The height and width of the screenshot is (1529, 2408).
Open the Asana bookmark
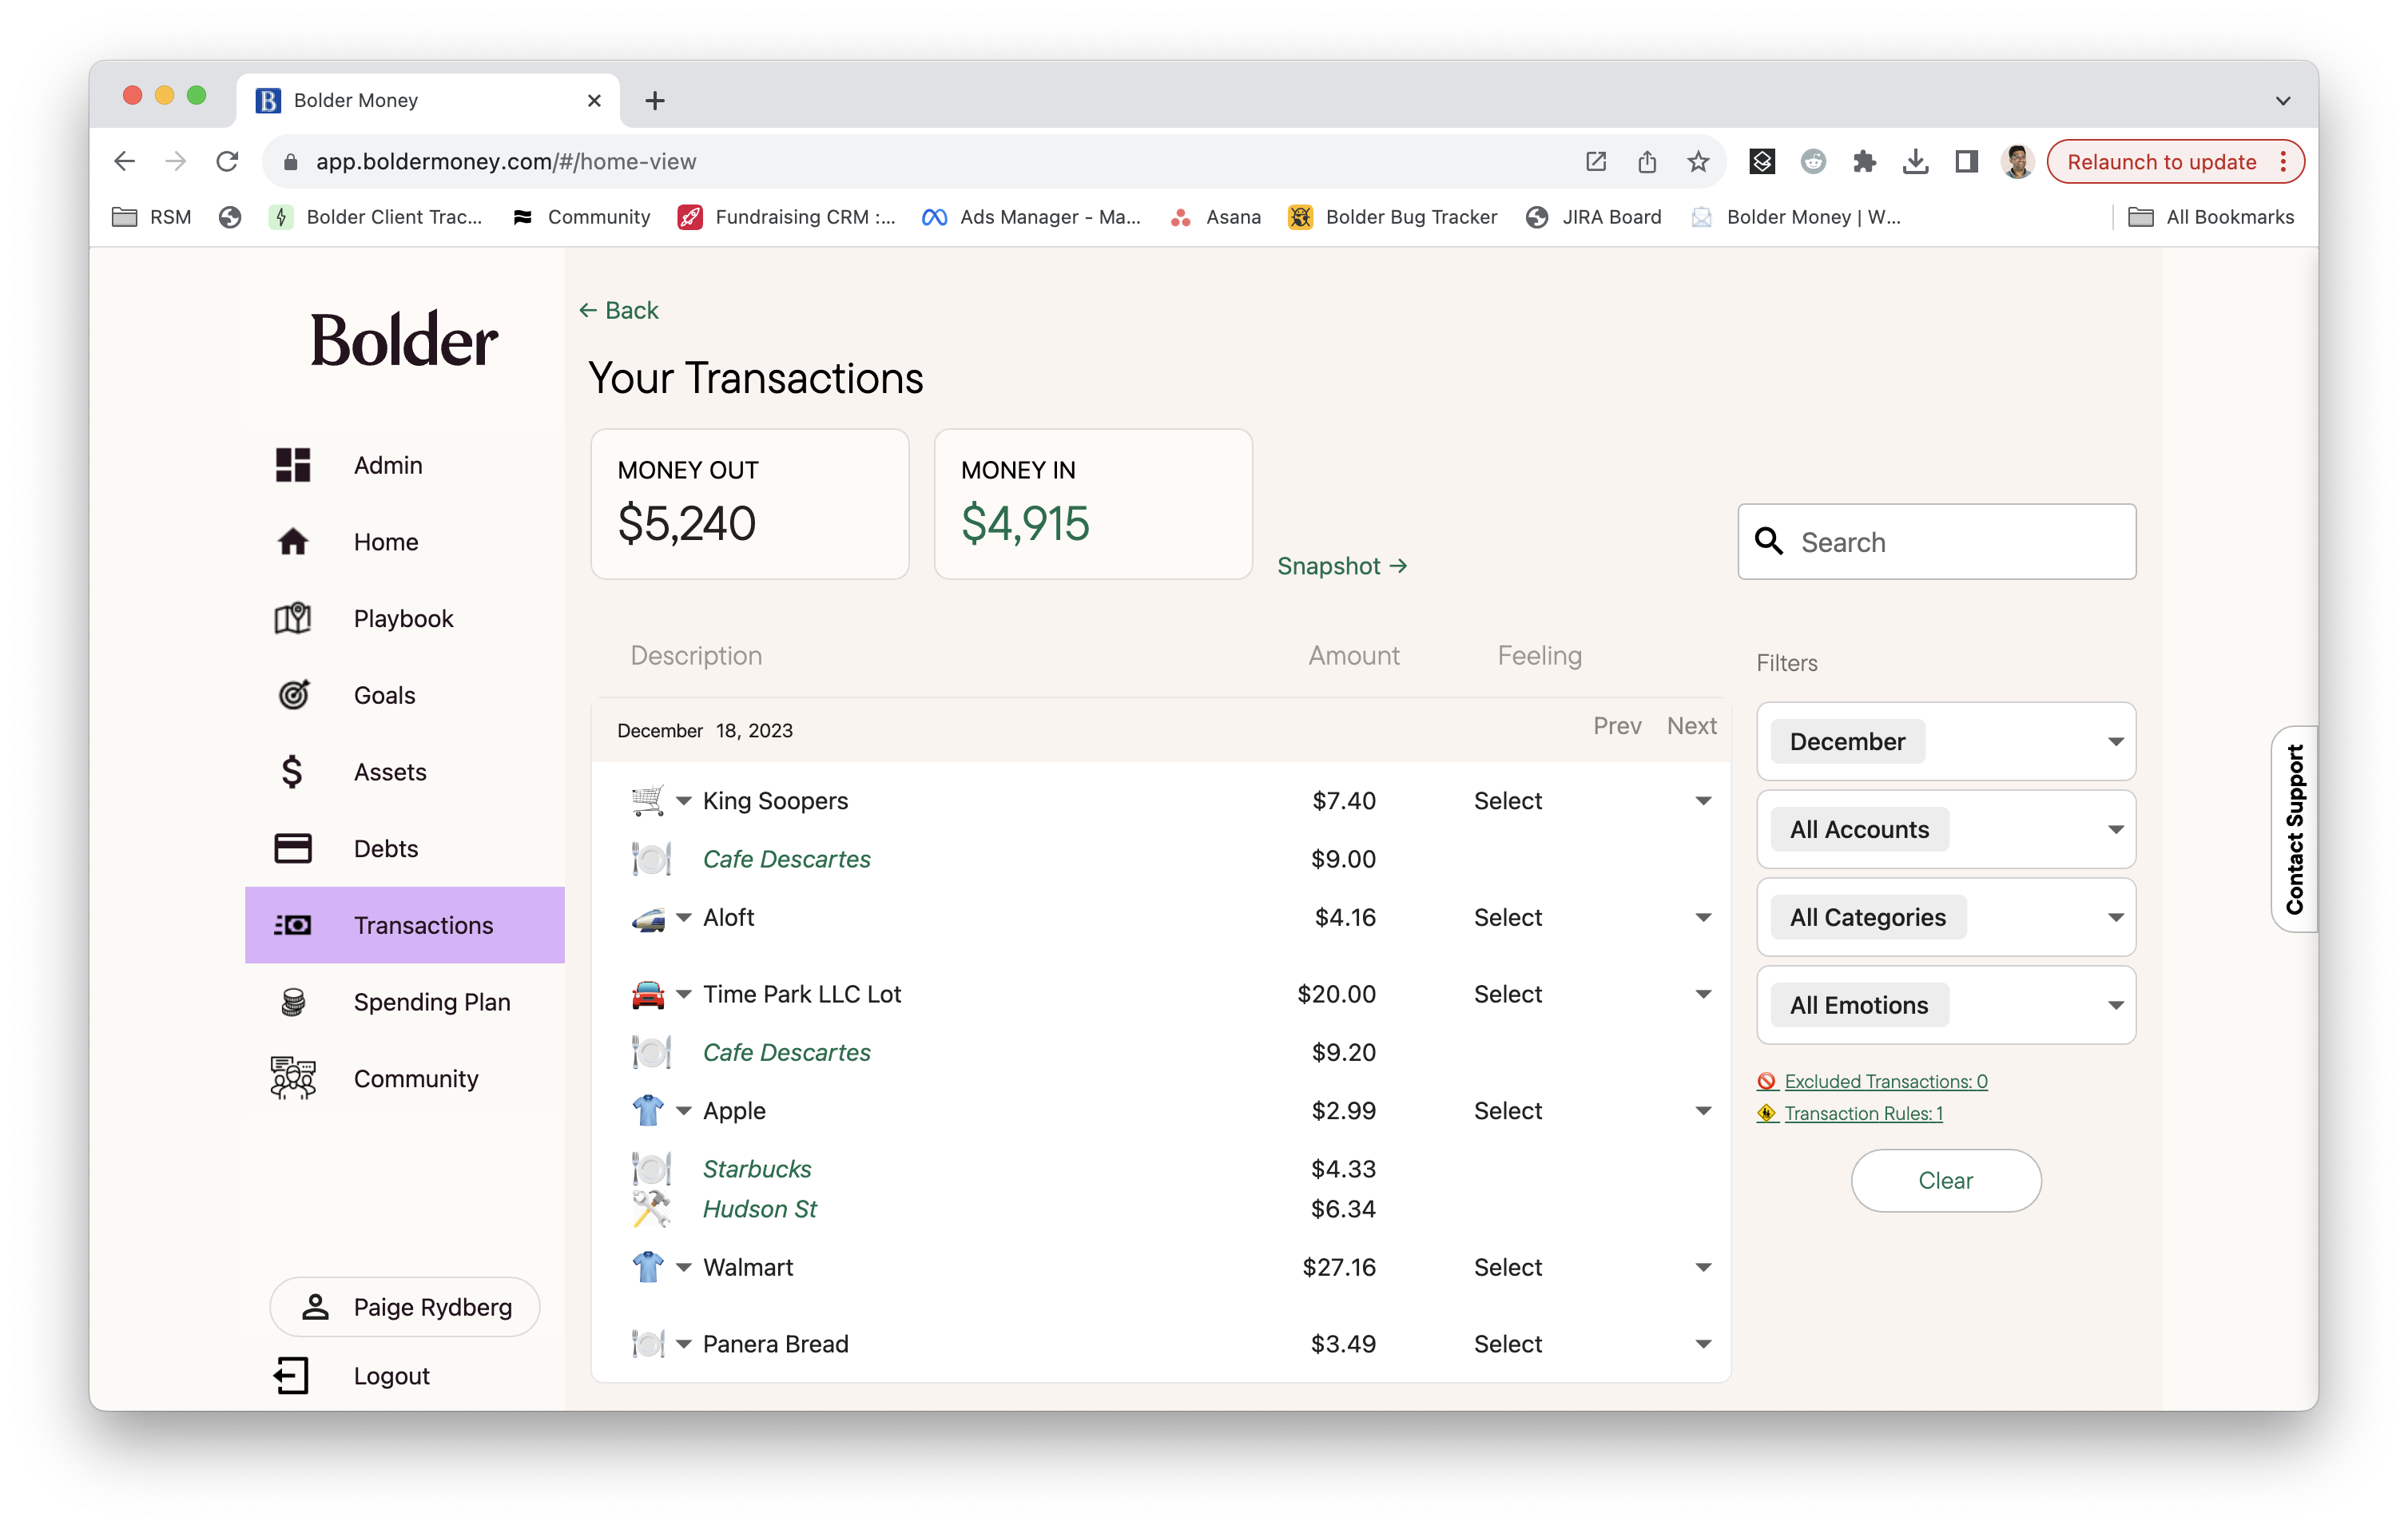(x=1215, y=217)
